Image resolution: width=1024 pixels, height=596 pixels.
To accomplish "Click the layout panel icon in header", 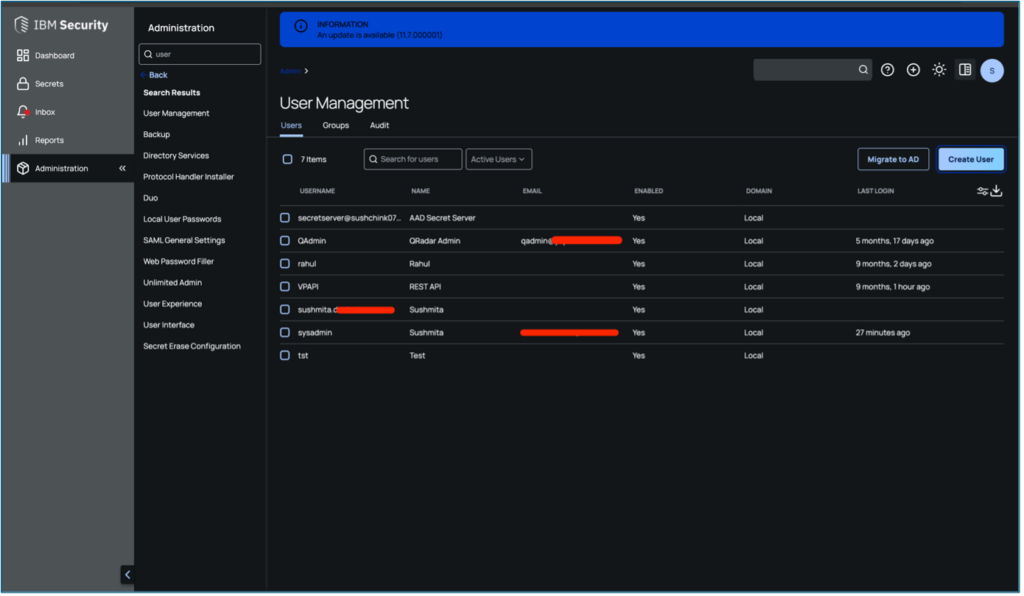I will (x=965, y=70).
